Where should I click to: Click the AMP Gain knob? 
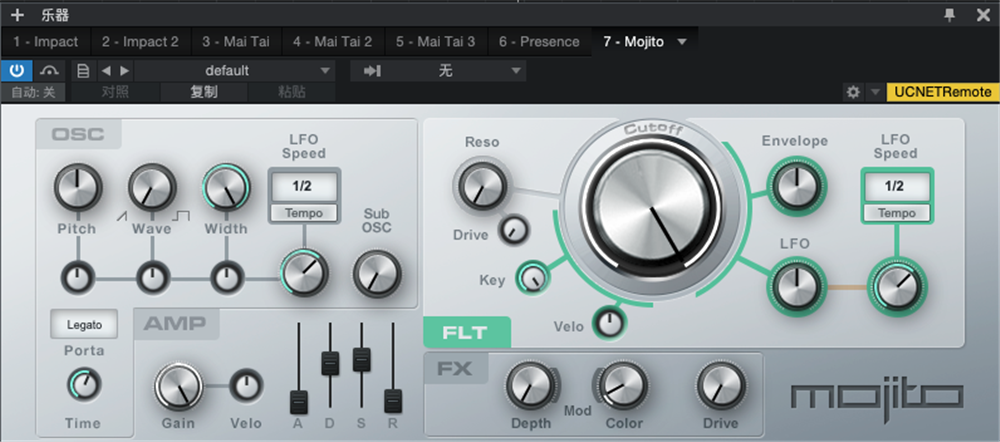(179, 387)
